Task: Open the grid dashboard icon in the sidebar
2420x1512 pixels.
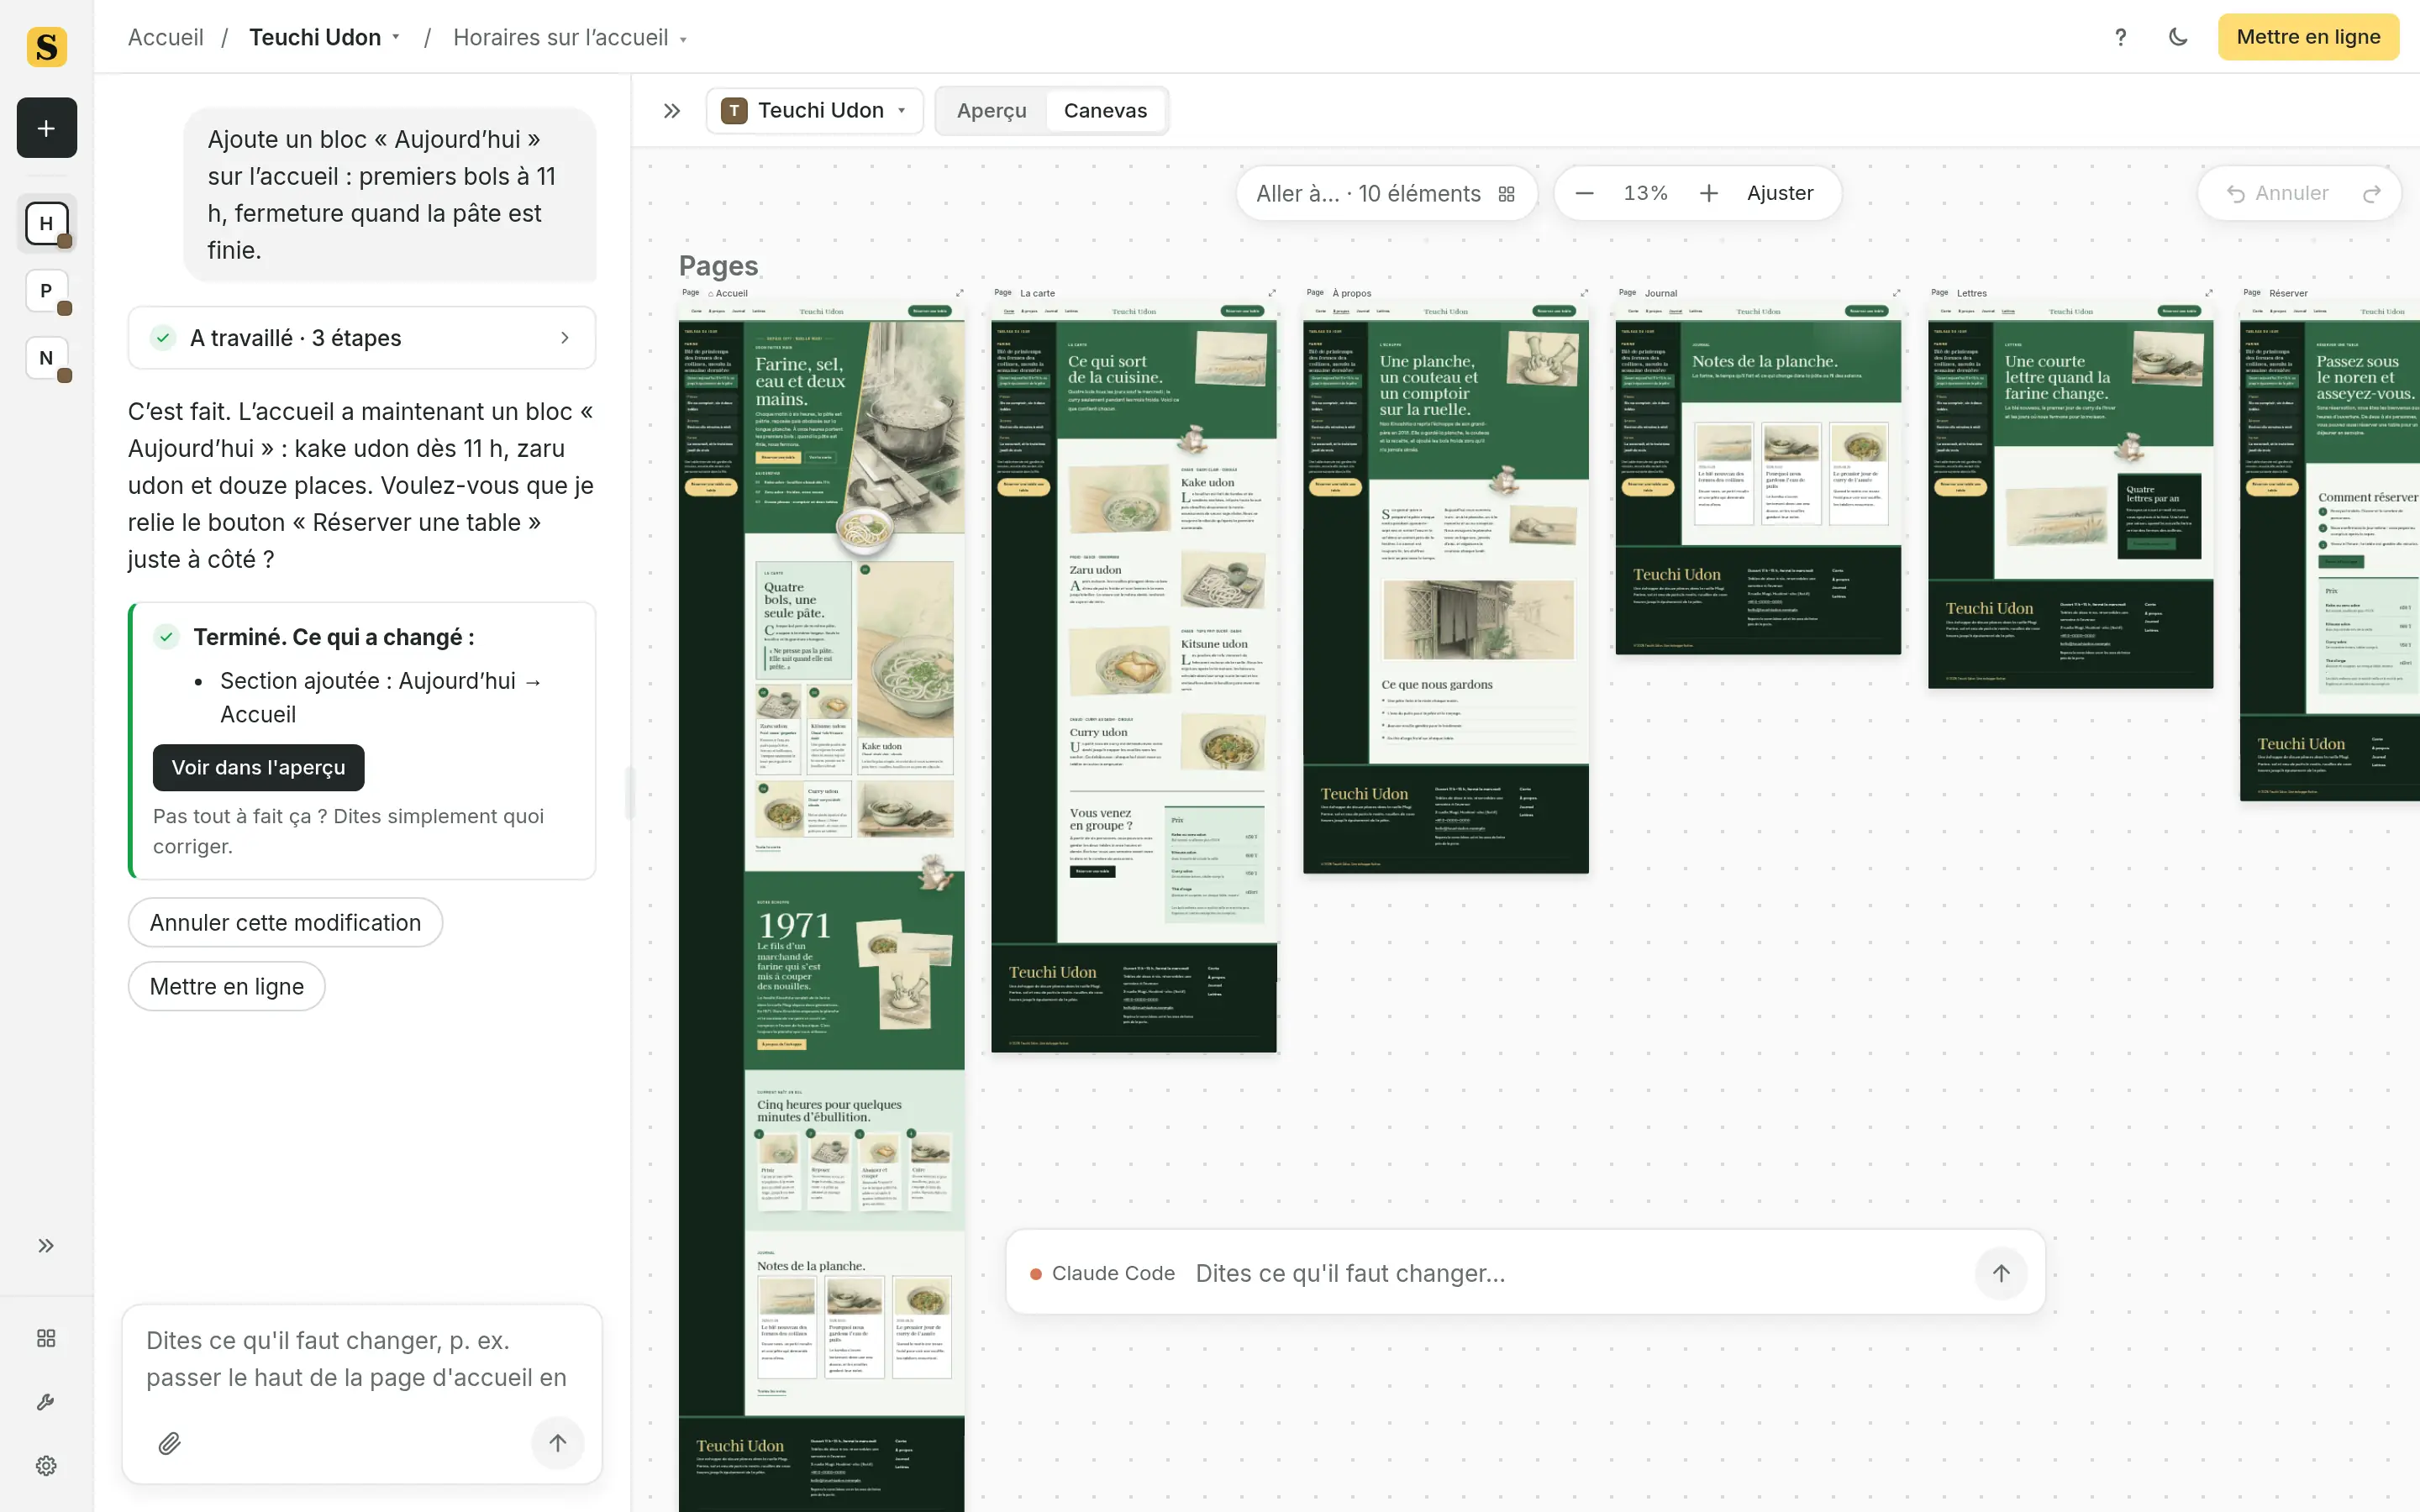Action: pos(46,1338)
